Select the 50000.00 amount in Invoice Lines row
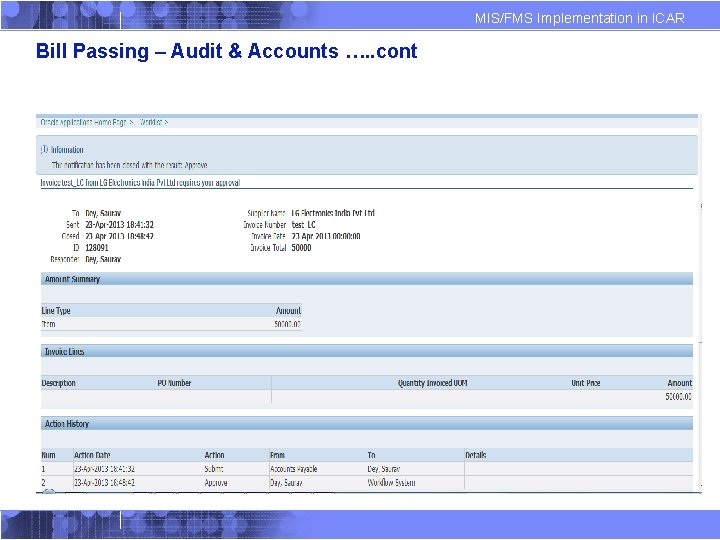The image size is (720, 540). 679,397
